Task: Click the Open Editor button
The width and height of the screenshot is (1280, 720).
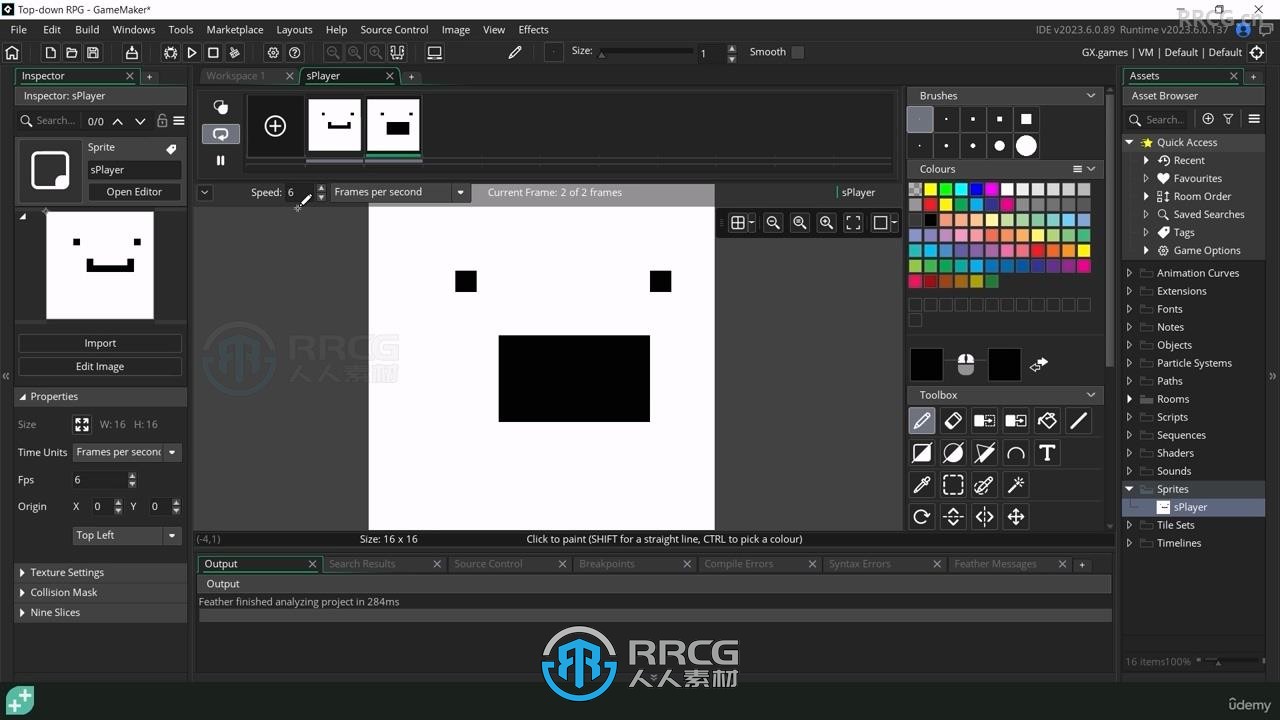Action: coord(134,192)
